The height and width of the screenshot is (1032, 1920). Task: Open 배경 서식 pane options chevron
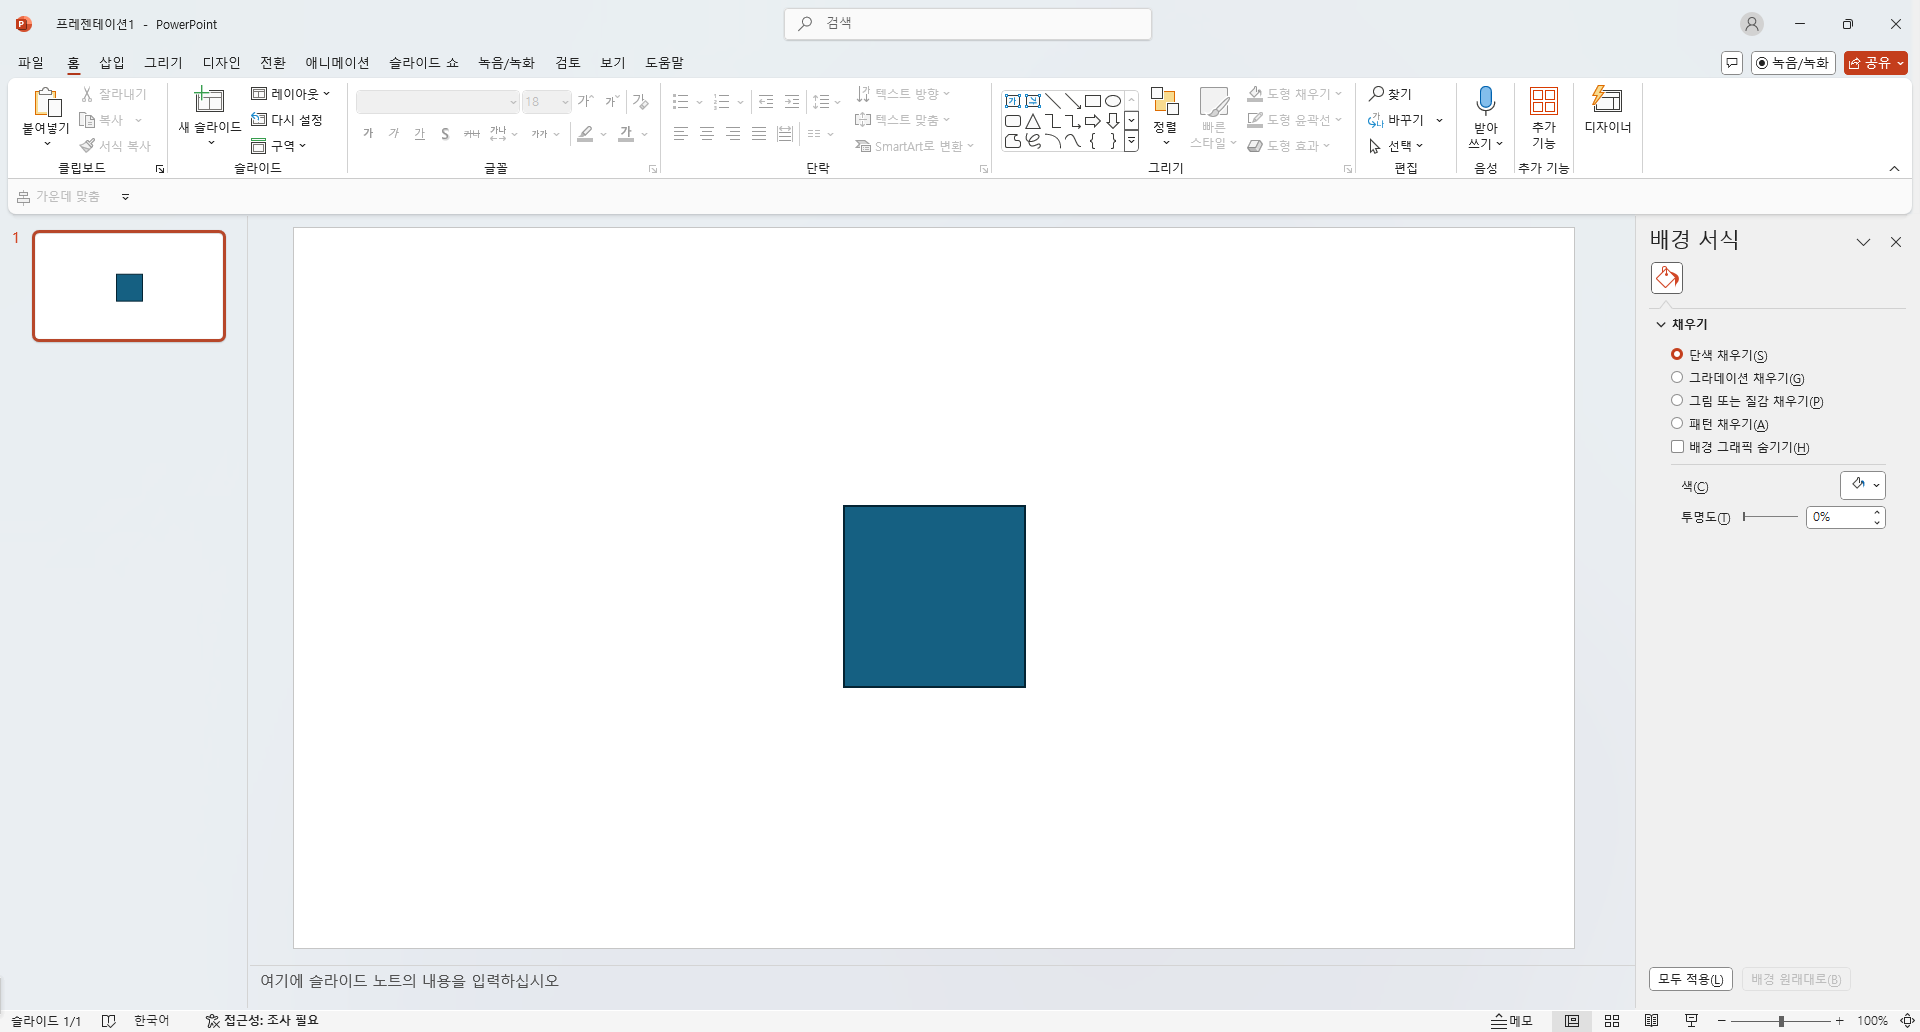pyautogui.click(x=1863, y=242)
